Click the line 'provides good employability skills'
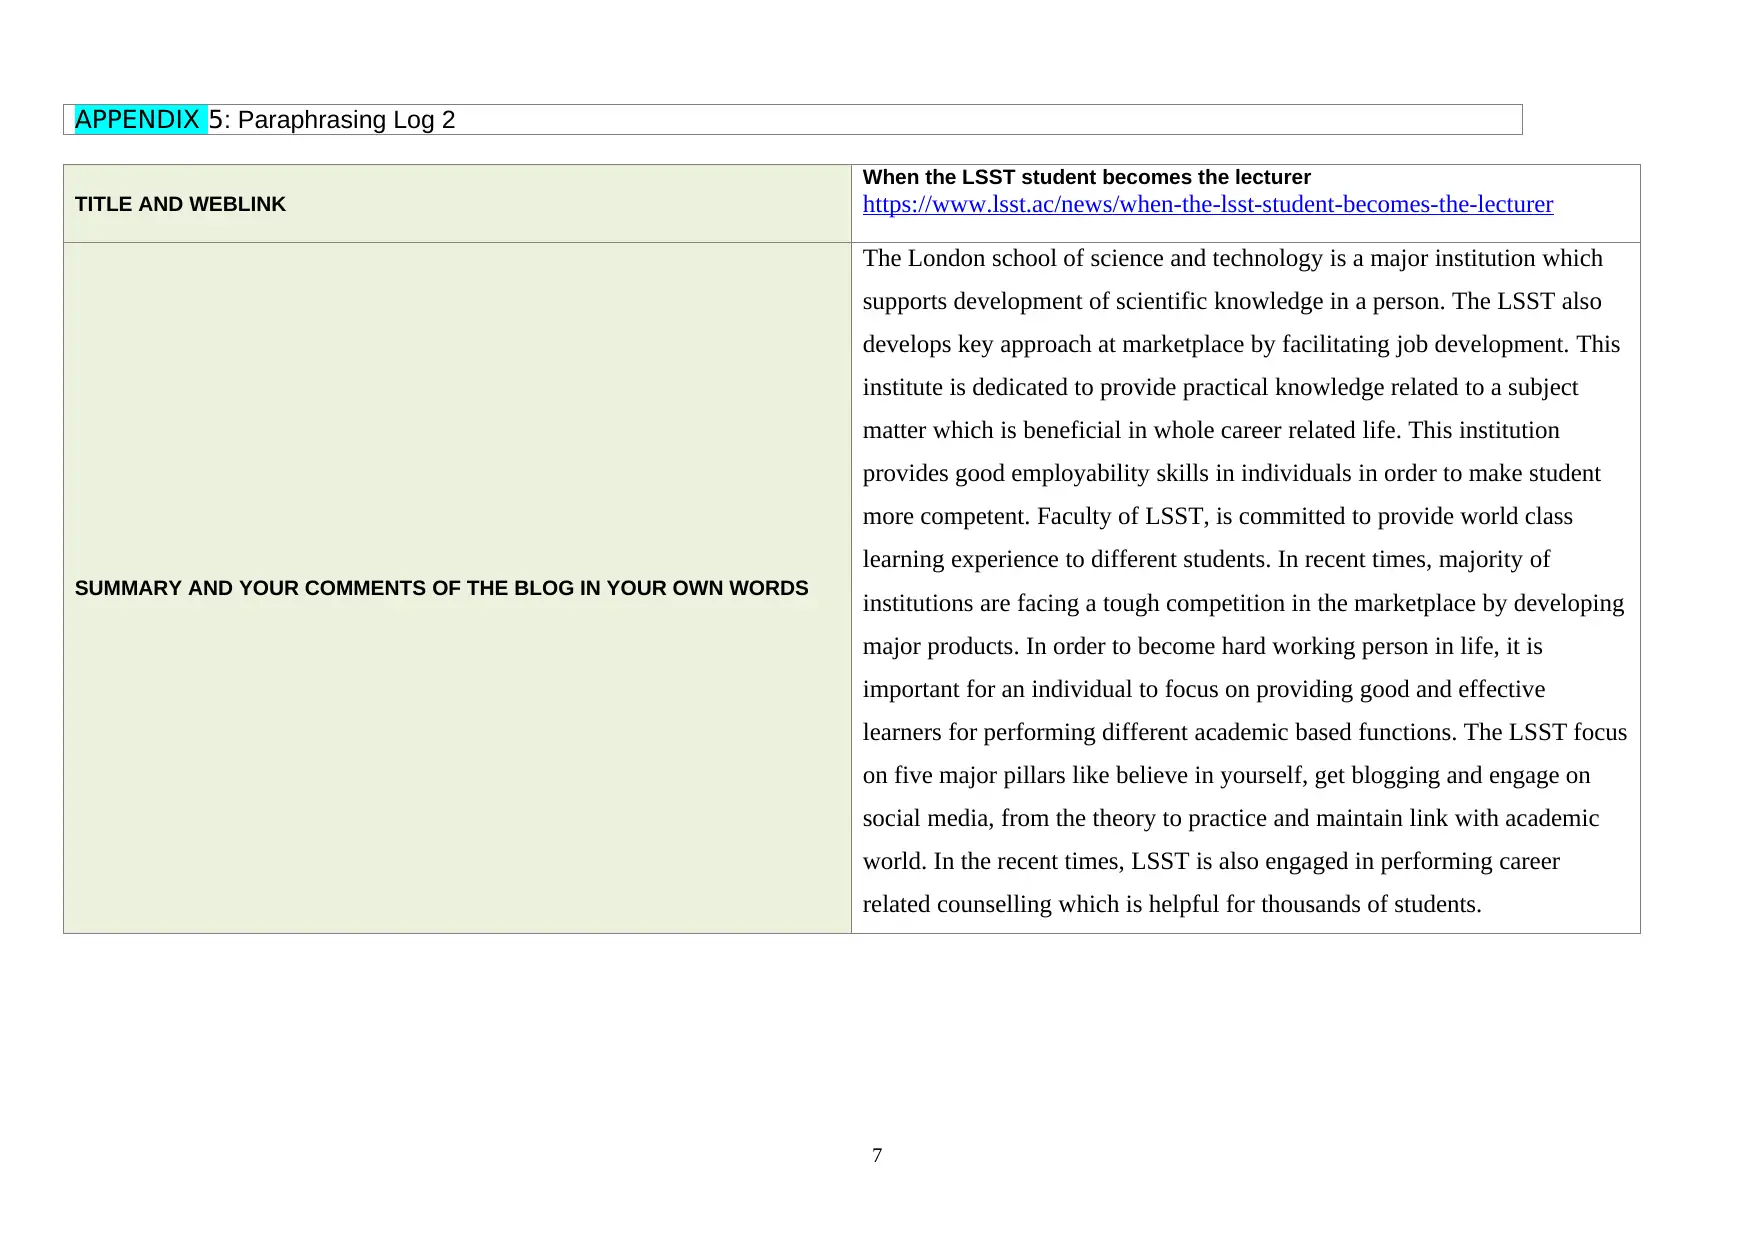The width and height of the screenshot is (1754, 1241). coord(1231,474)
